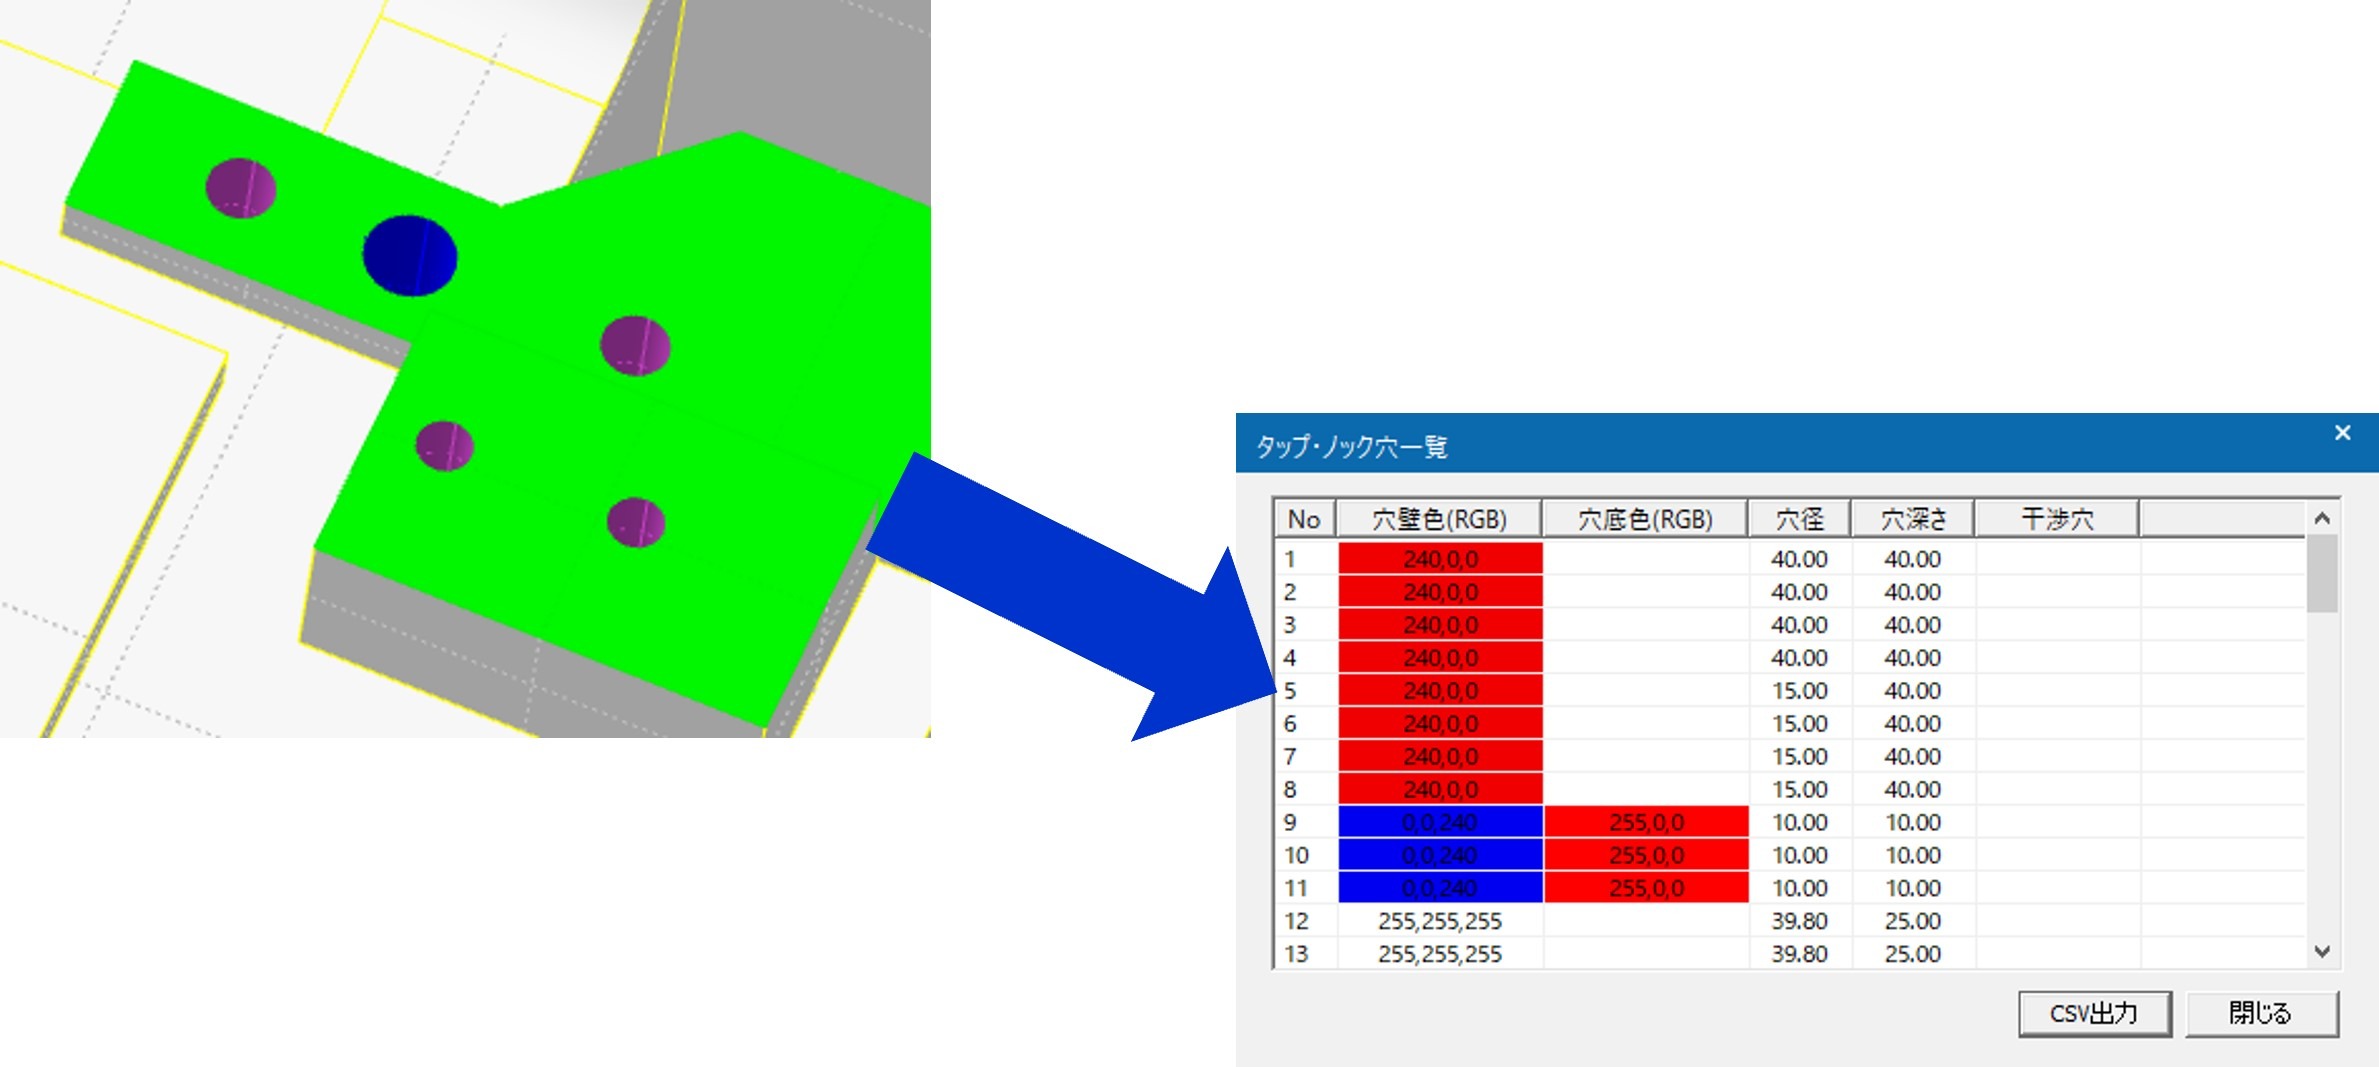
Task: Click hole diameter 39.80 in row 13
Action: (1799, 954)
